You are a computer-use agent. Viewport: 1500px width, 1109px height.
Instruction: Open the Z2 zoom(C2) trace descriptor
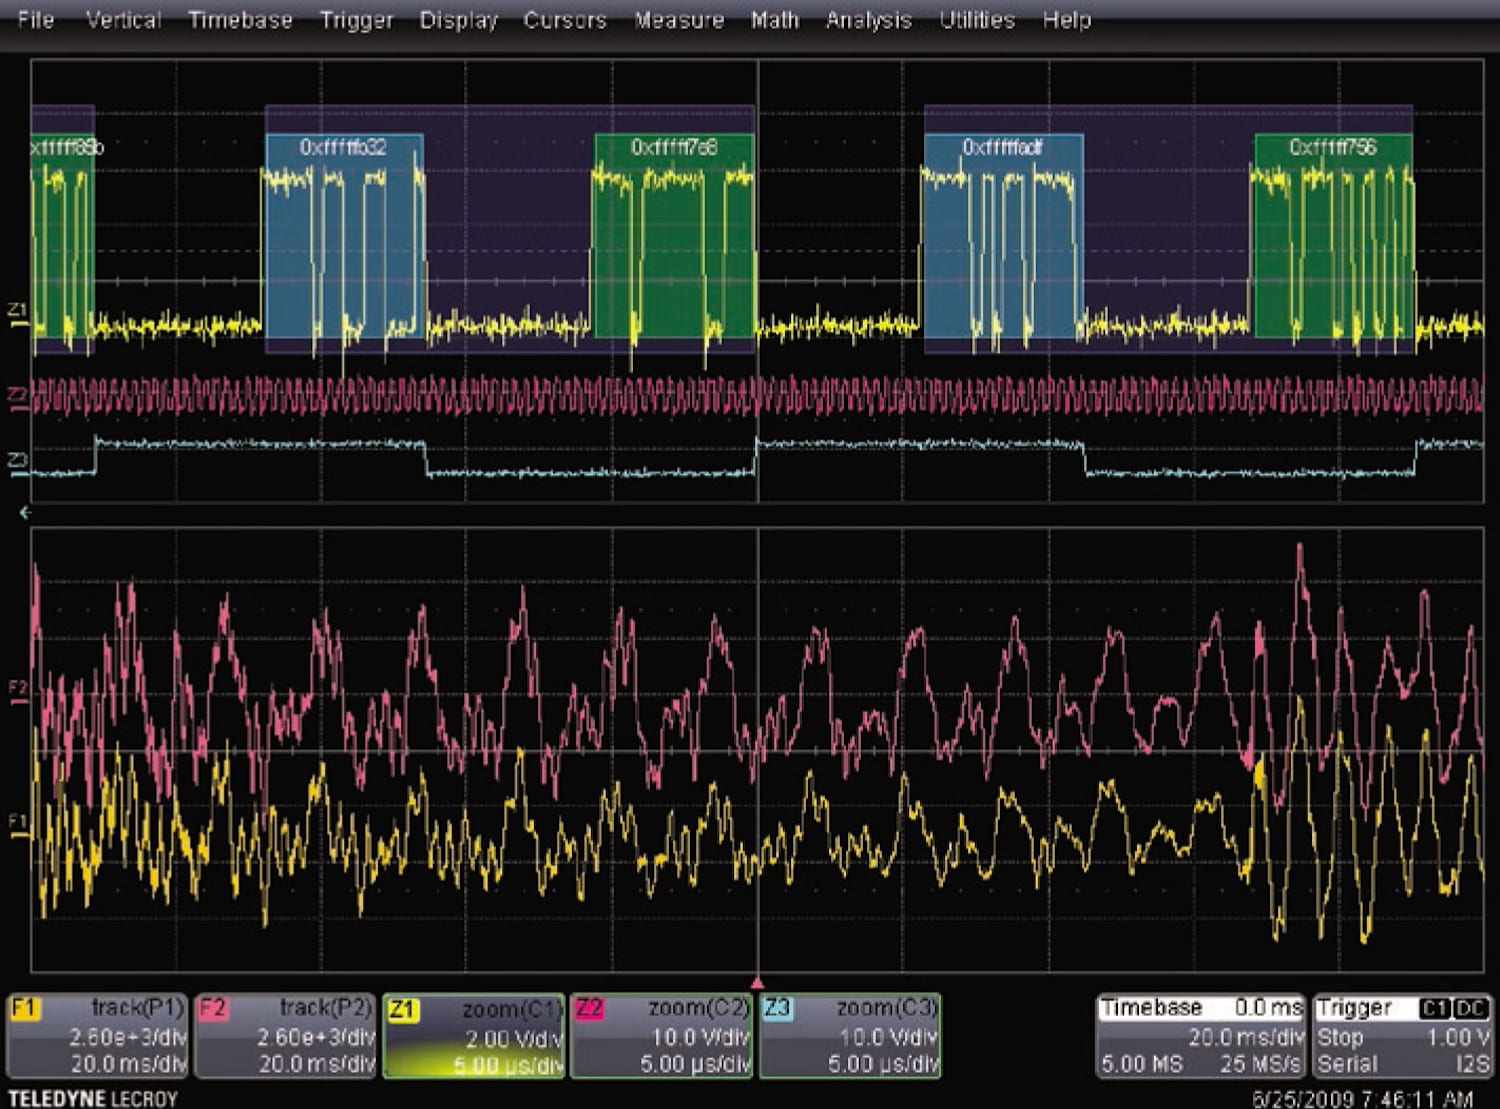coord(660,1035)
